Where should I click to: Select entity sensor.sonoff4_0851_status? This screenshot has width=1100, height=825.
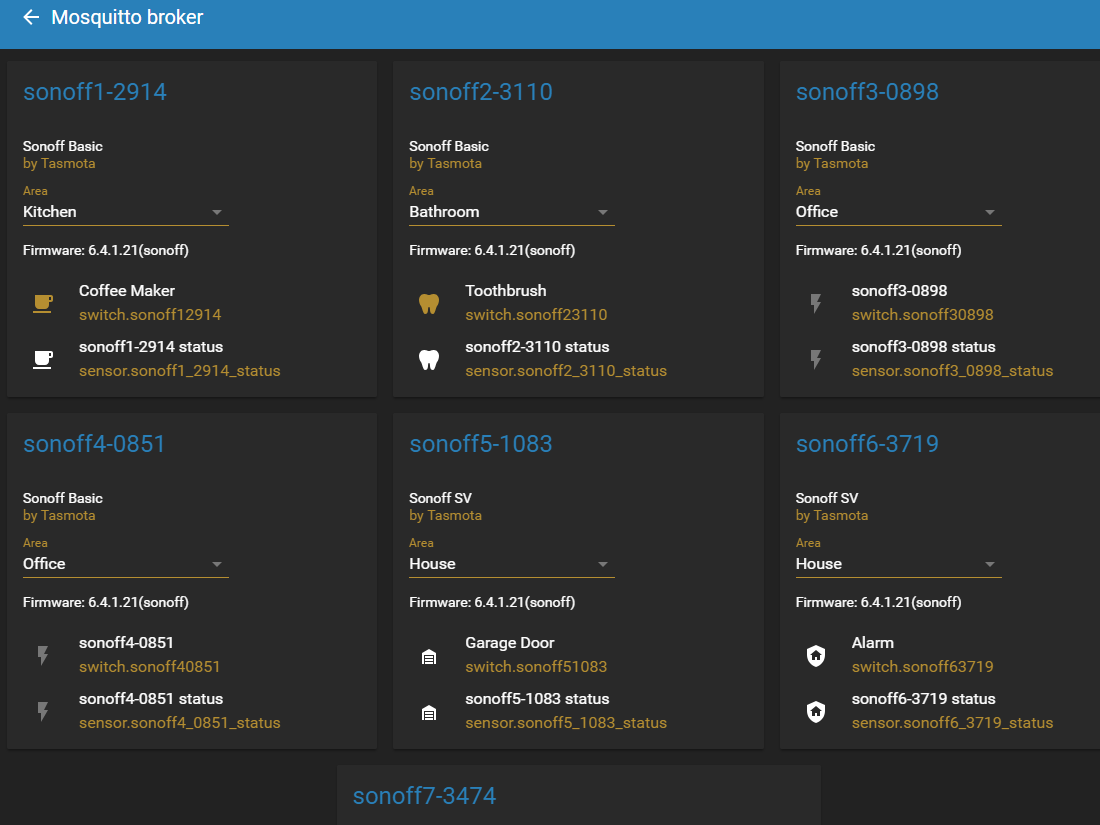point(180,723)
